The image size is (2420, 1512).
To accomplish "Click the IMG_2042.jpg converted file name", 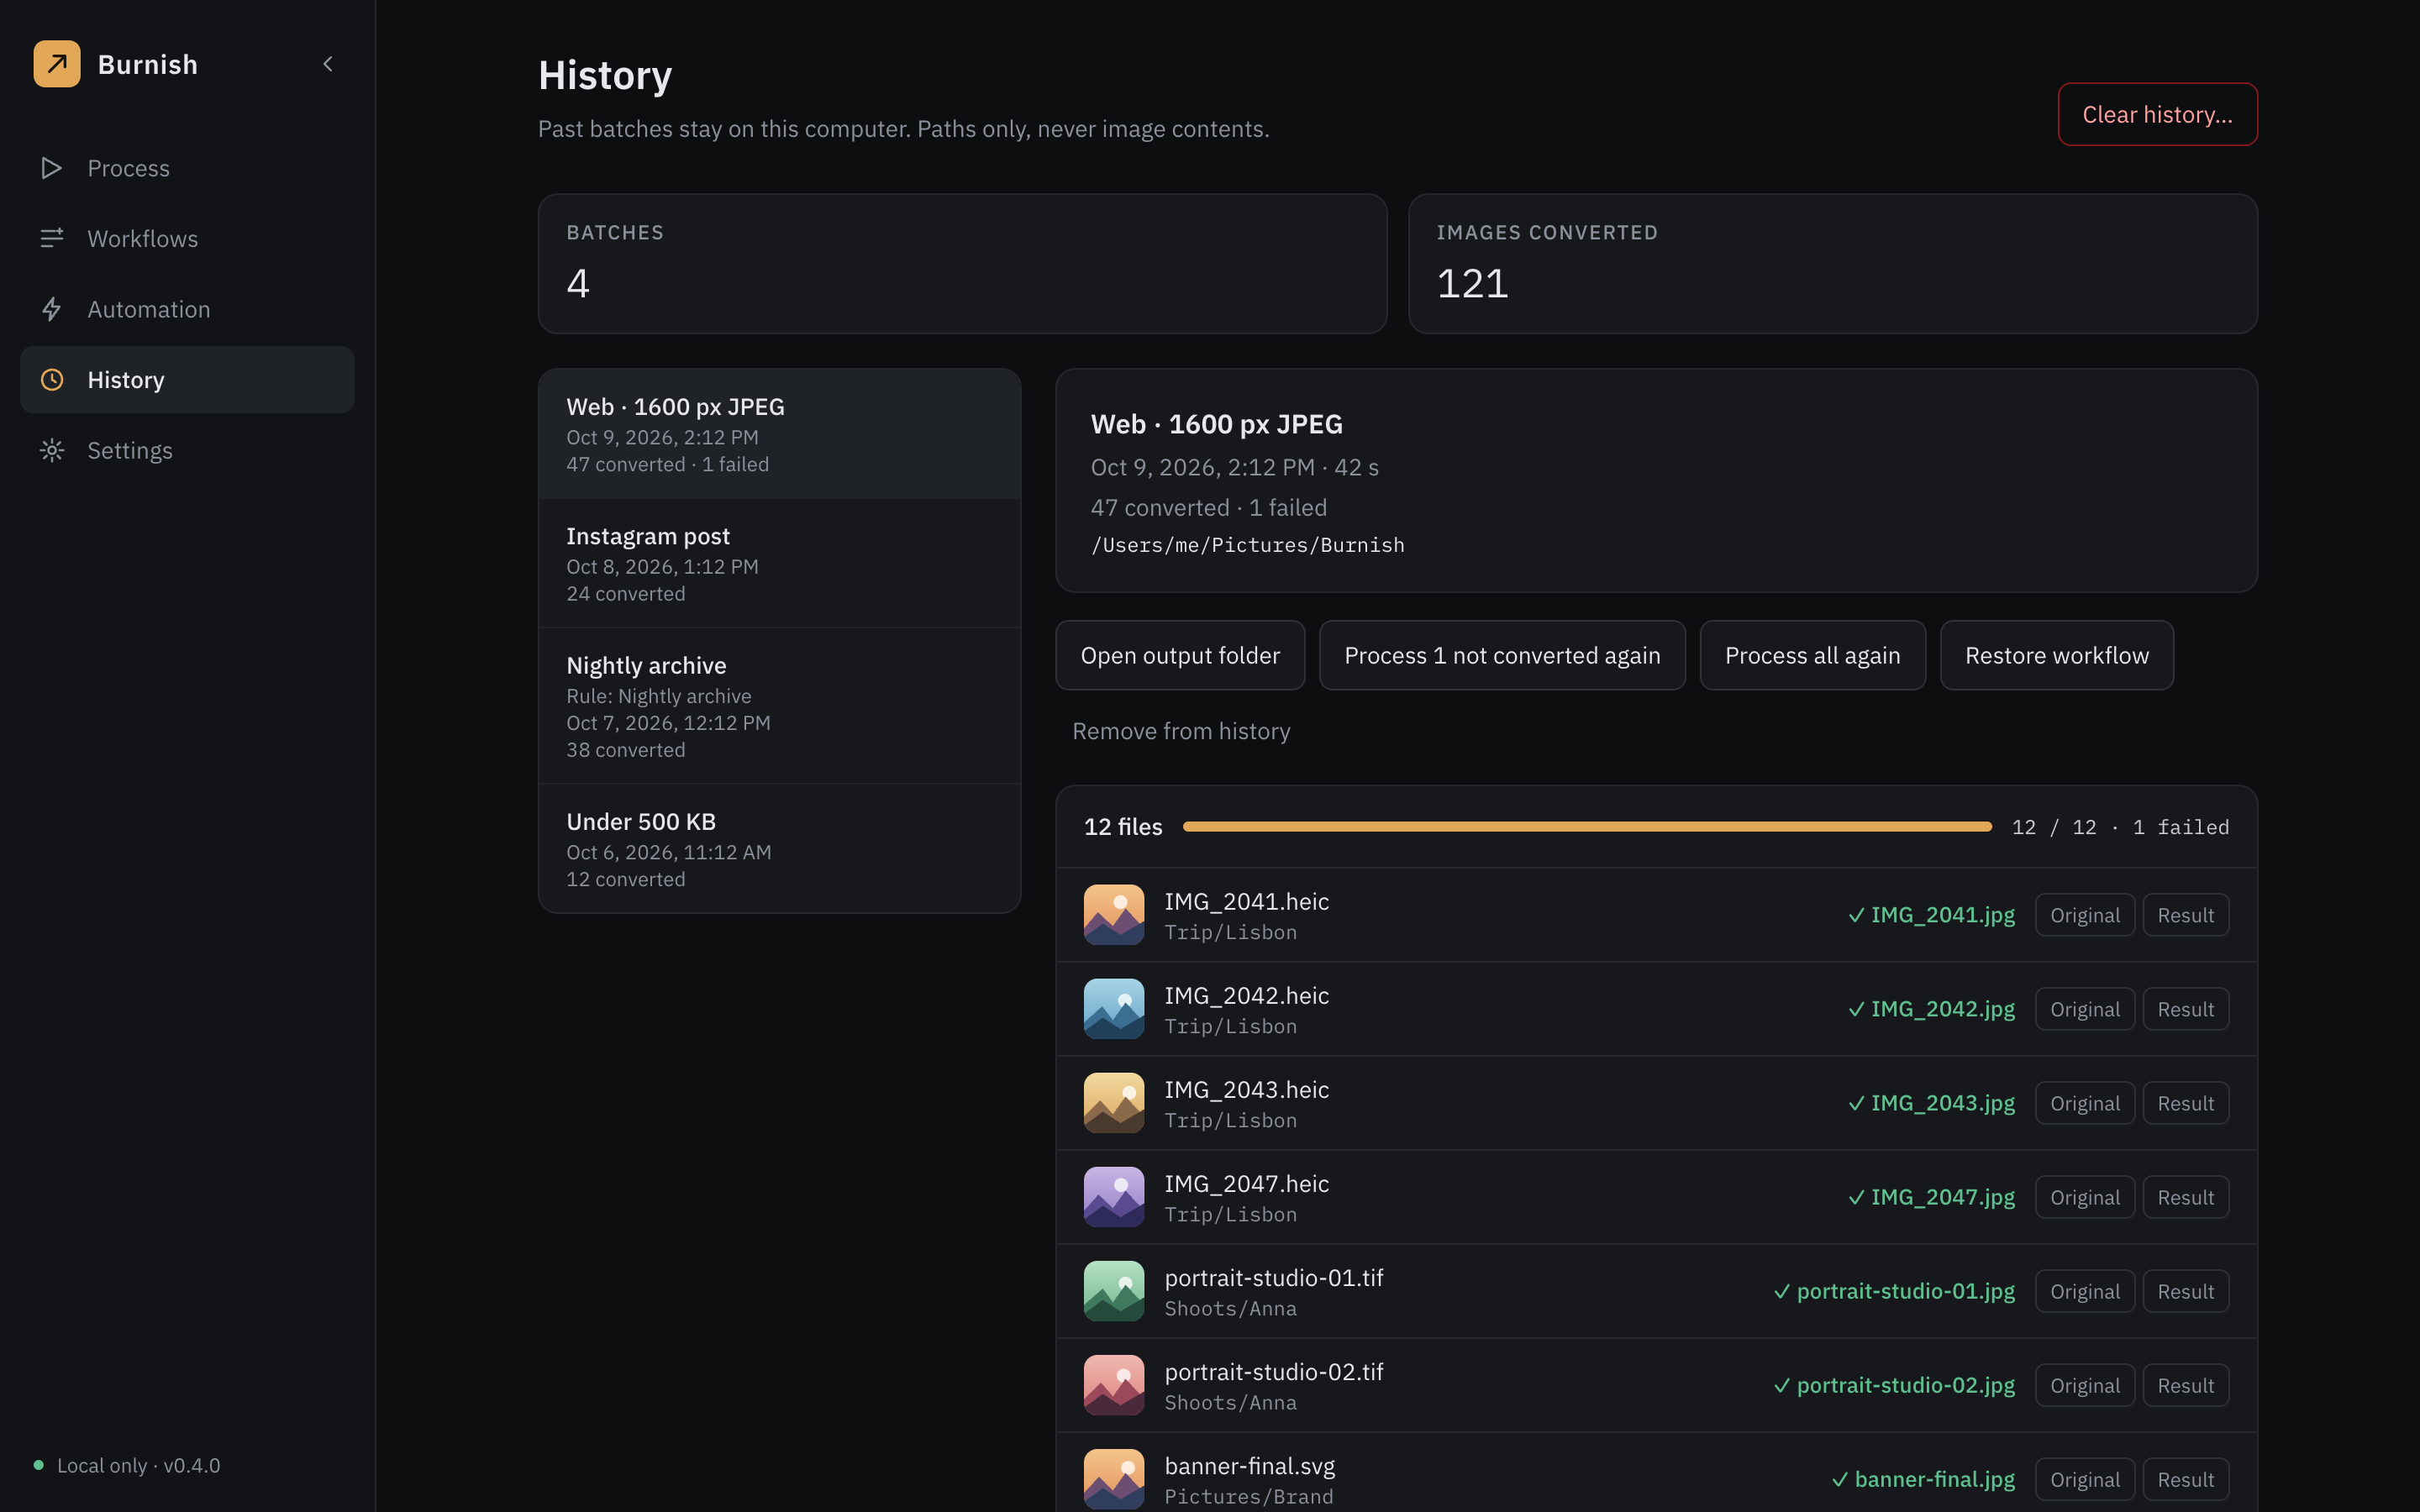I will coord(1942,1009).
